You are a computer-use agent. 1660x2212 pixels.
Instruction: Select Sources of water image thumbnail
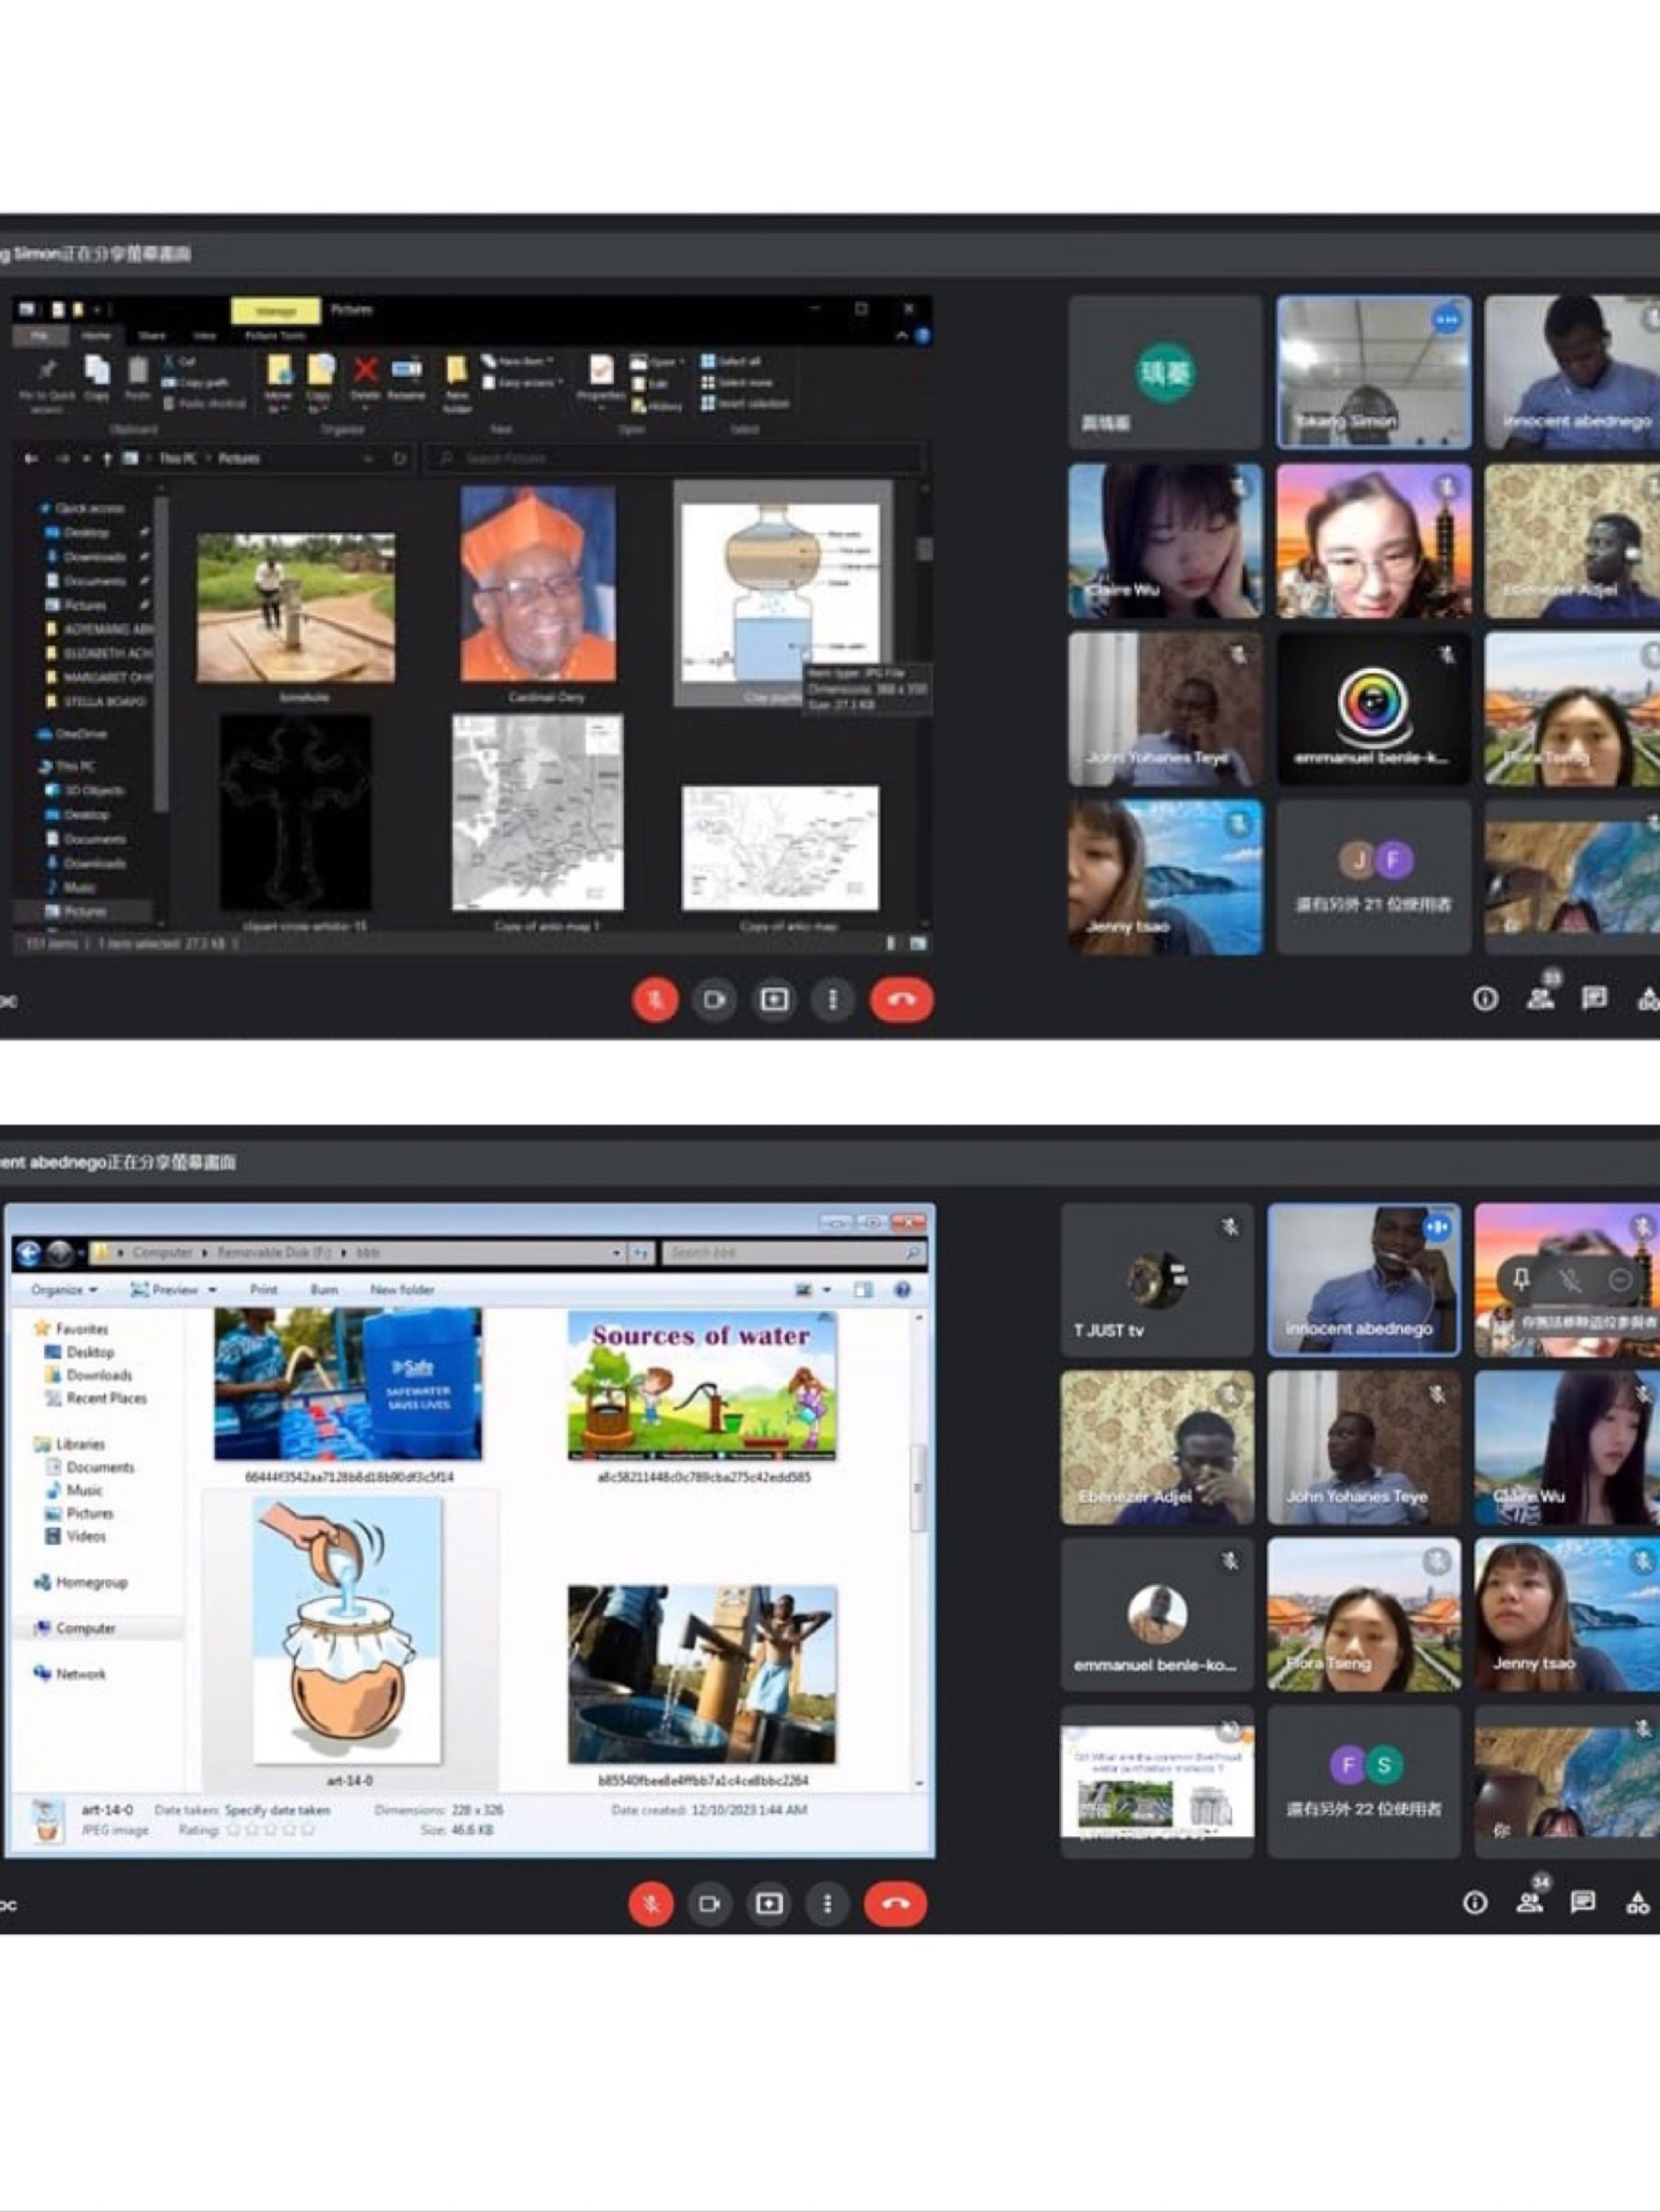coord(703,1385)
